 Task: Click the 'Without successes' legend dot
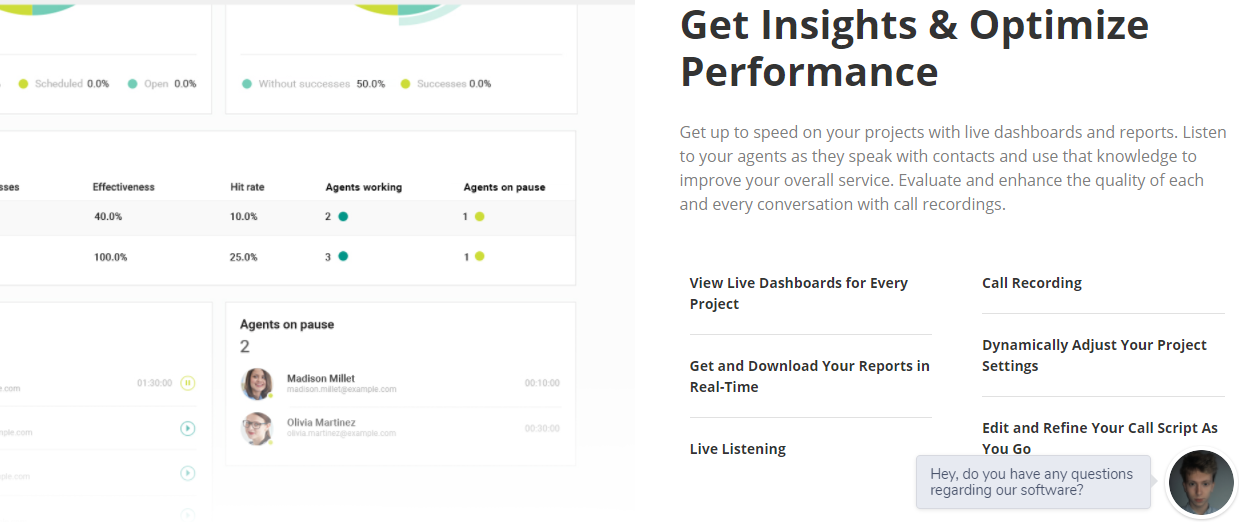[247, 84]
